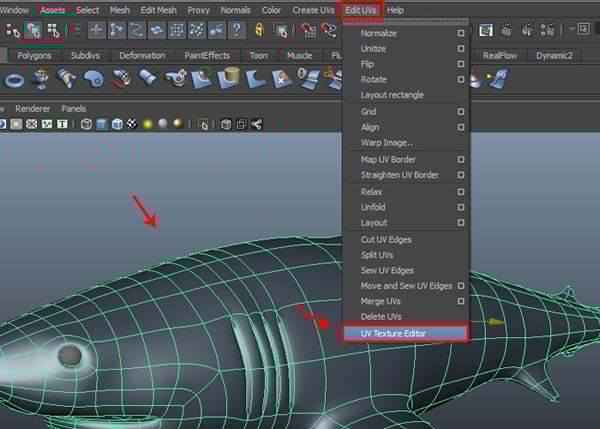Open the Dynamic2 shelf tab
This screenshot has height=429, width=600.
point(554,56)
